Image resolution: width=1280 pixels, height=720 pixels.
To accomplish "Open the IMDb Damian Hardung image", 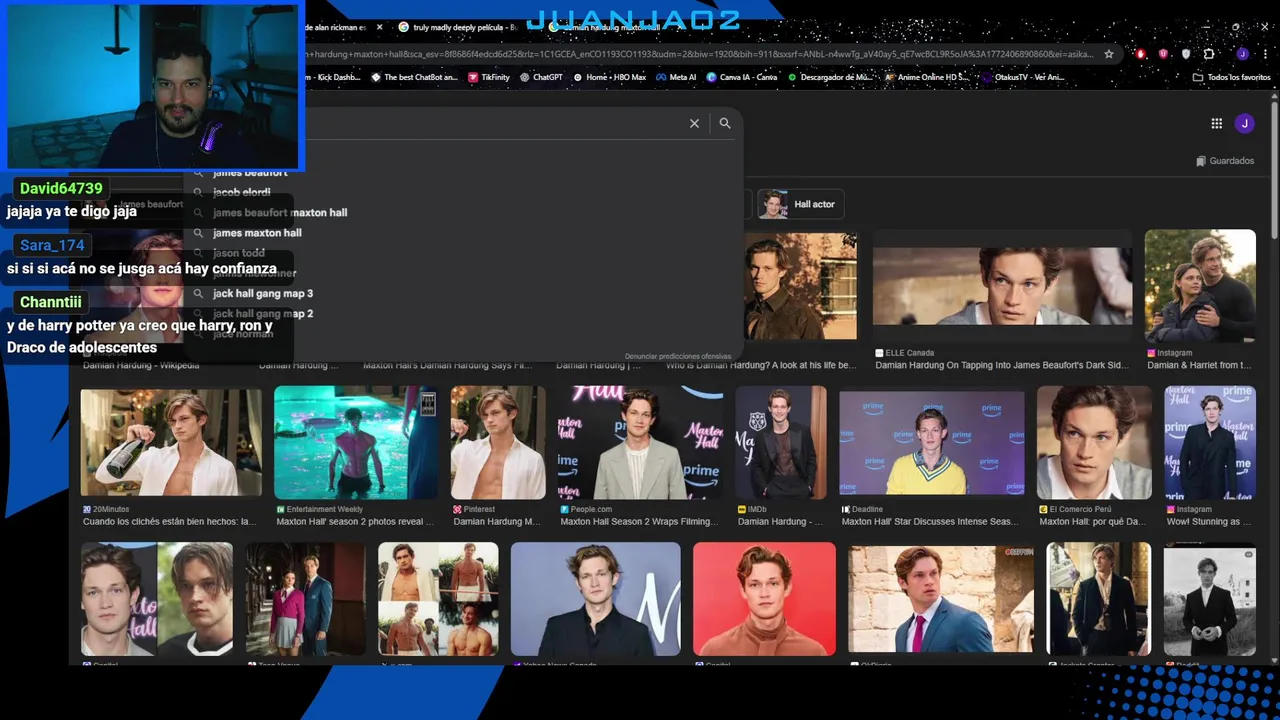I will (x=781, y=442).
